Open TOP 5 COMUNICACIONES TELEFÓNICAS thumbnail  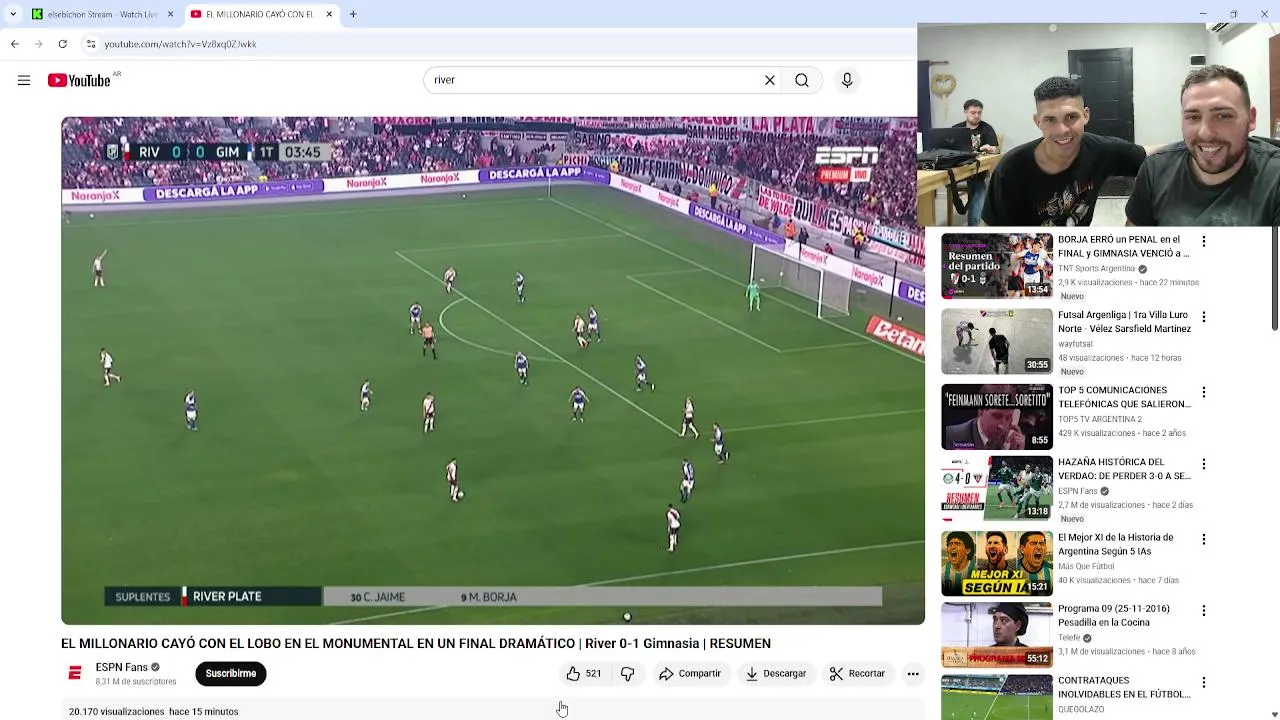coord(997,416)
